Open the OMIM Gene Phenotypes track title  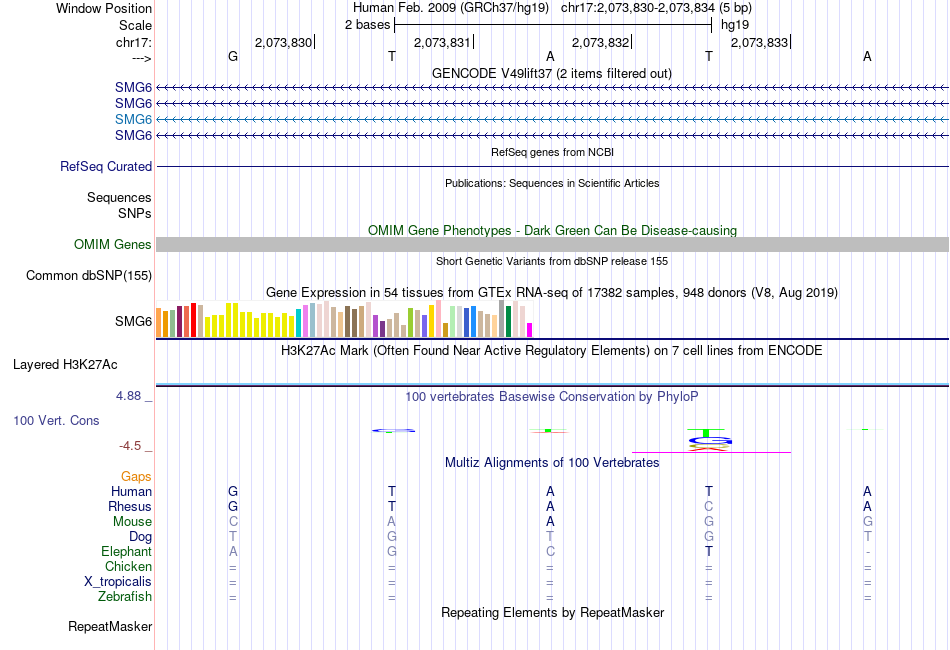[x=552, y=230]
